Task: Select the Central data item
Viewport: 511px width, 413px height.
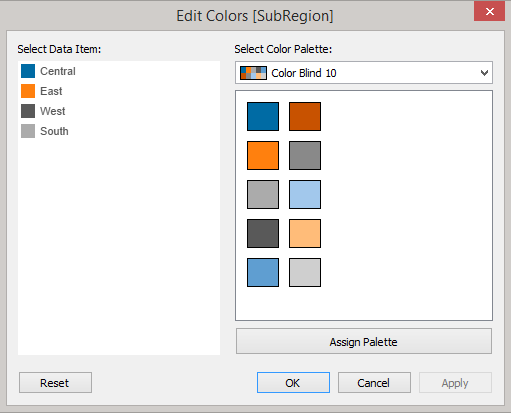Action: tap(48, 71)
